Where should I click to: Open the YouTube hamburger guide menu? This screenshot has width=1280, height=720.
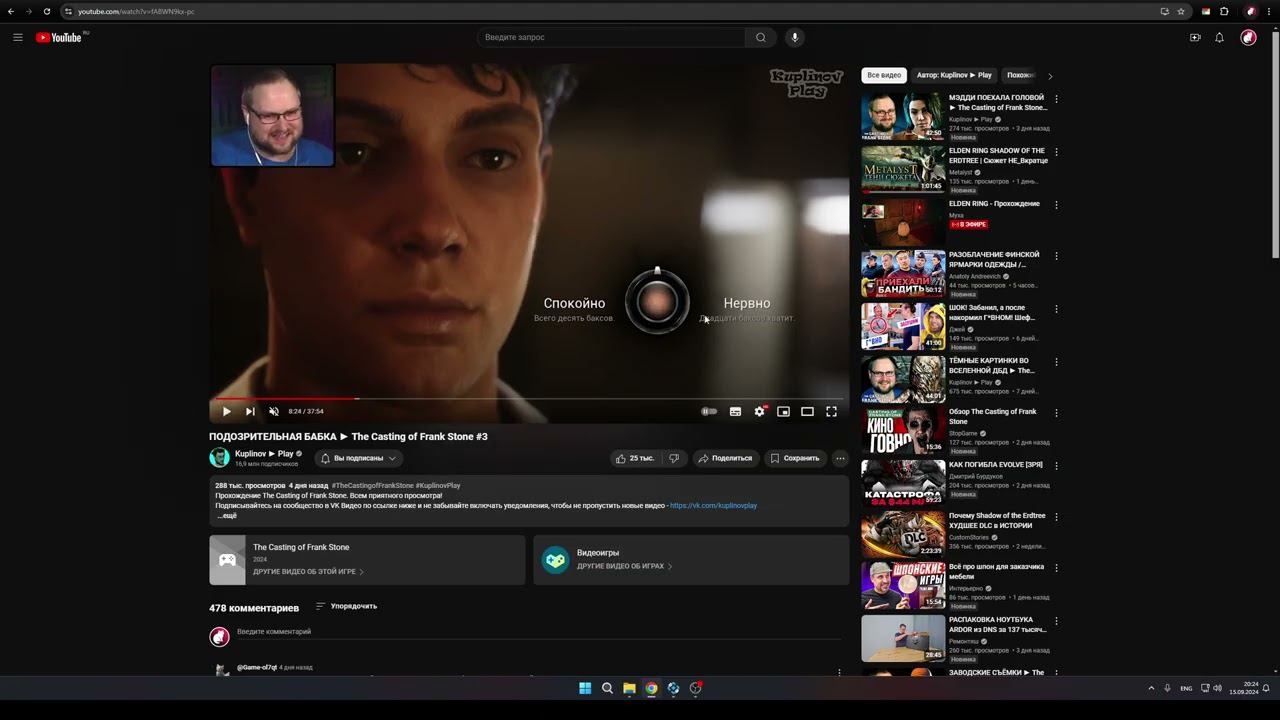(x=18, y=37)
